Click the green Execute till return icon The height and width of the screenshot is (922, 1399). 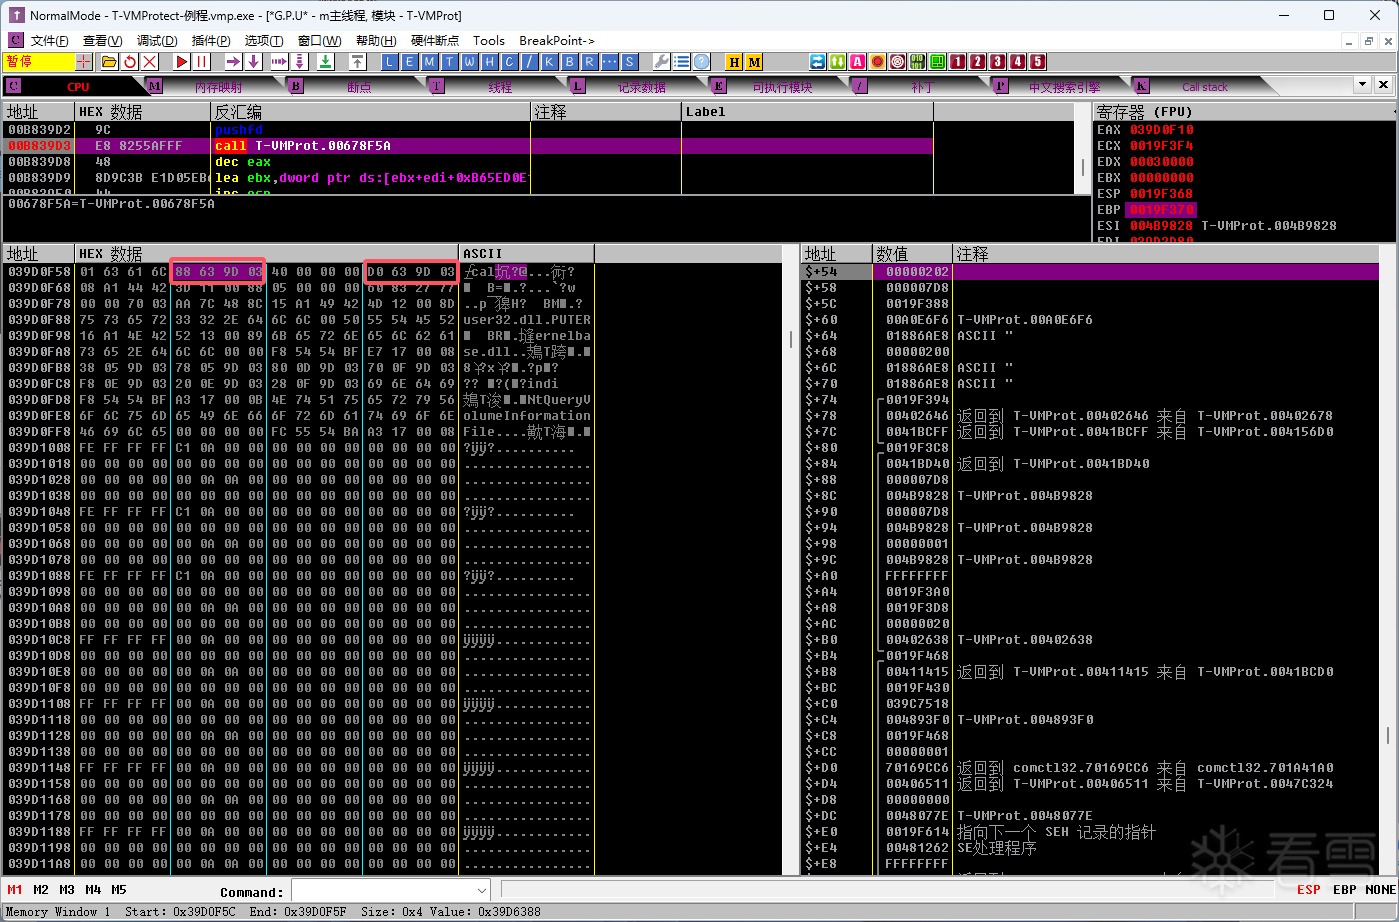tap(326, 62)
